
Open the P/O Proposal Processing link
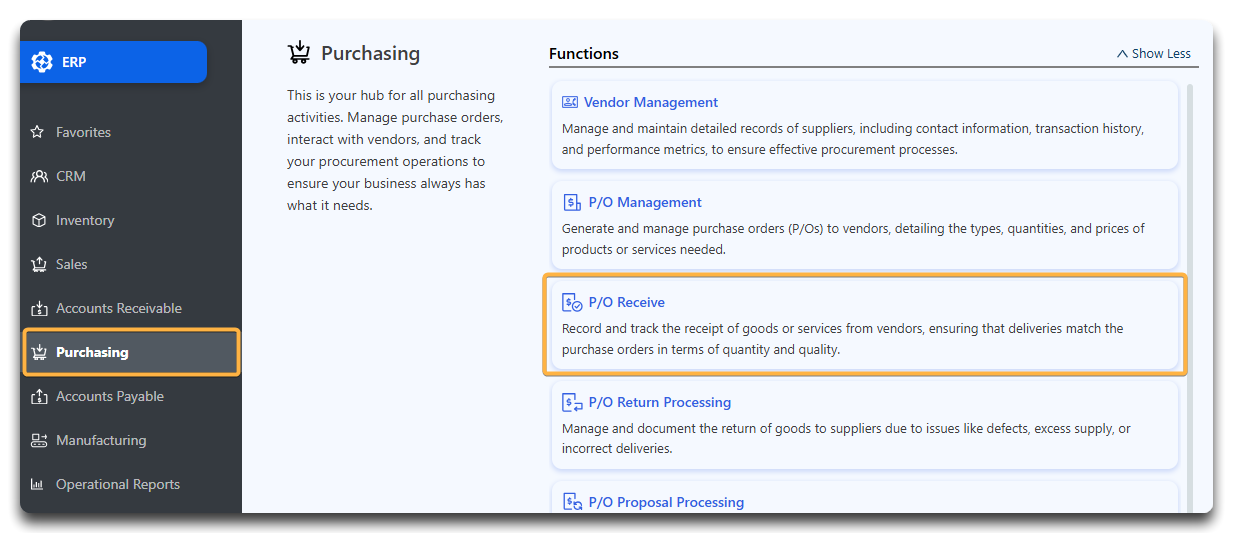[x=666, y=502]
